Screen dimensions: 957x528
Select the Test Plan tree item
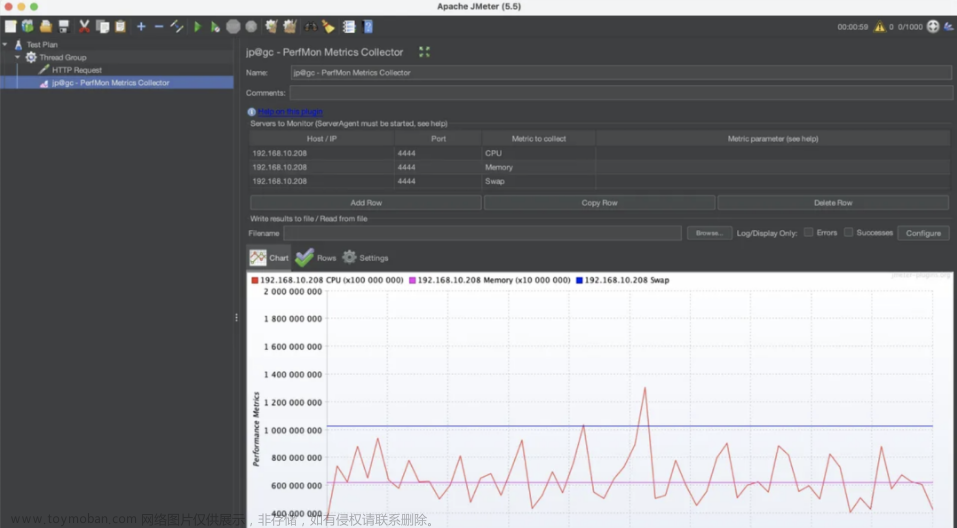click(42, 45)
